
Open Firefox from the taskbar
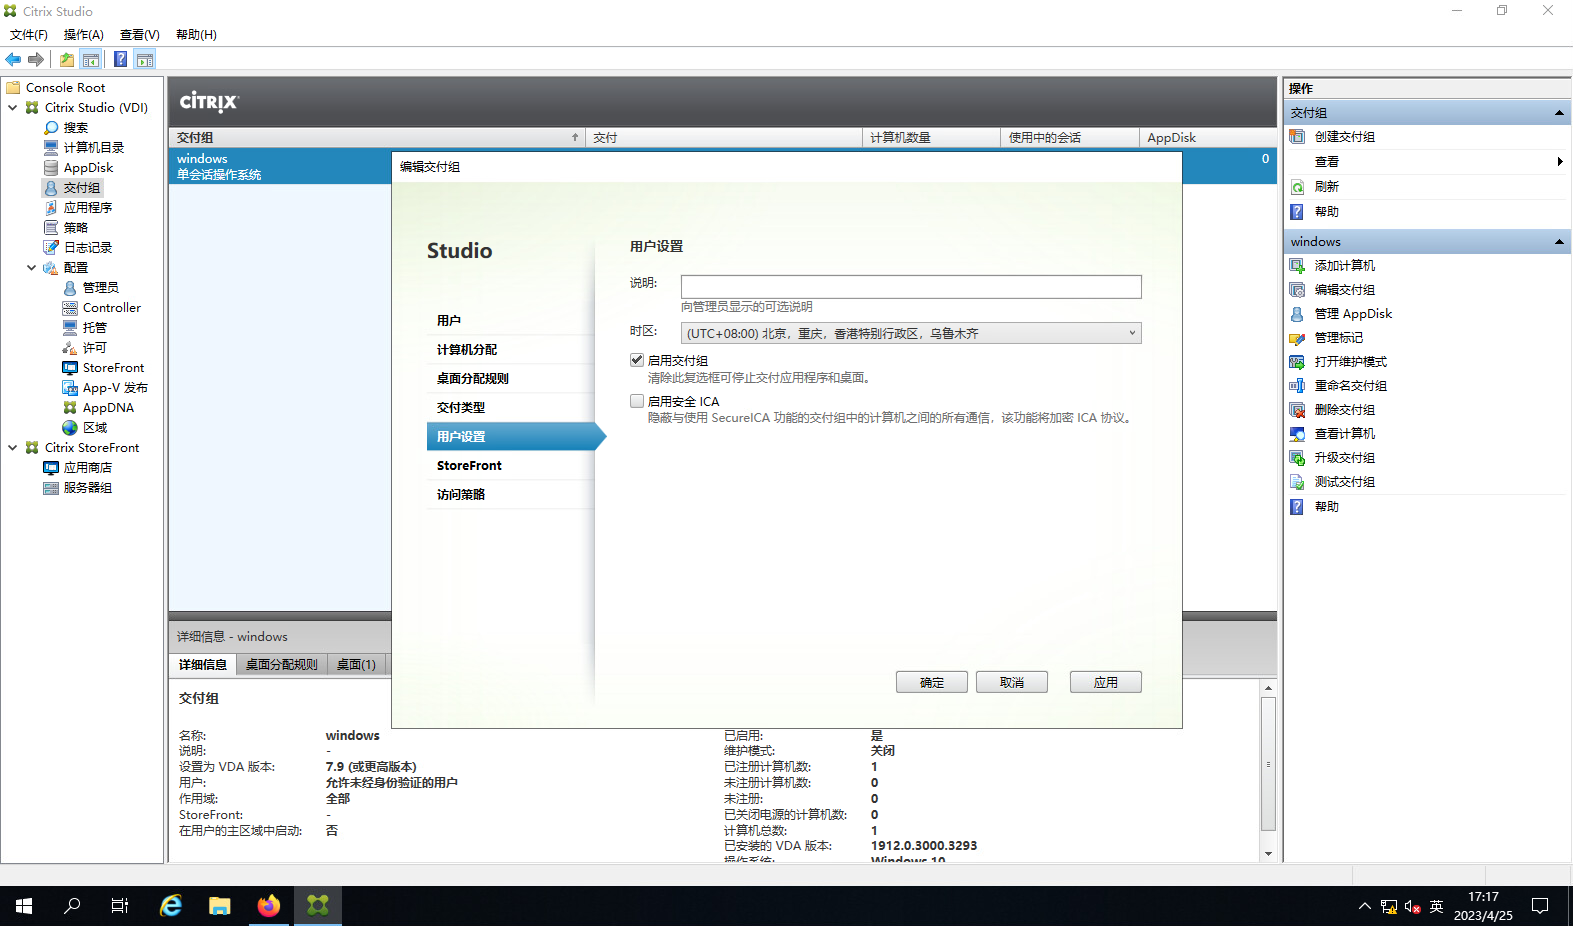pyautogui.click(x=269, y=906)
